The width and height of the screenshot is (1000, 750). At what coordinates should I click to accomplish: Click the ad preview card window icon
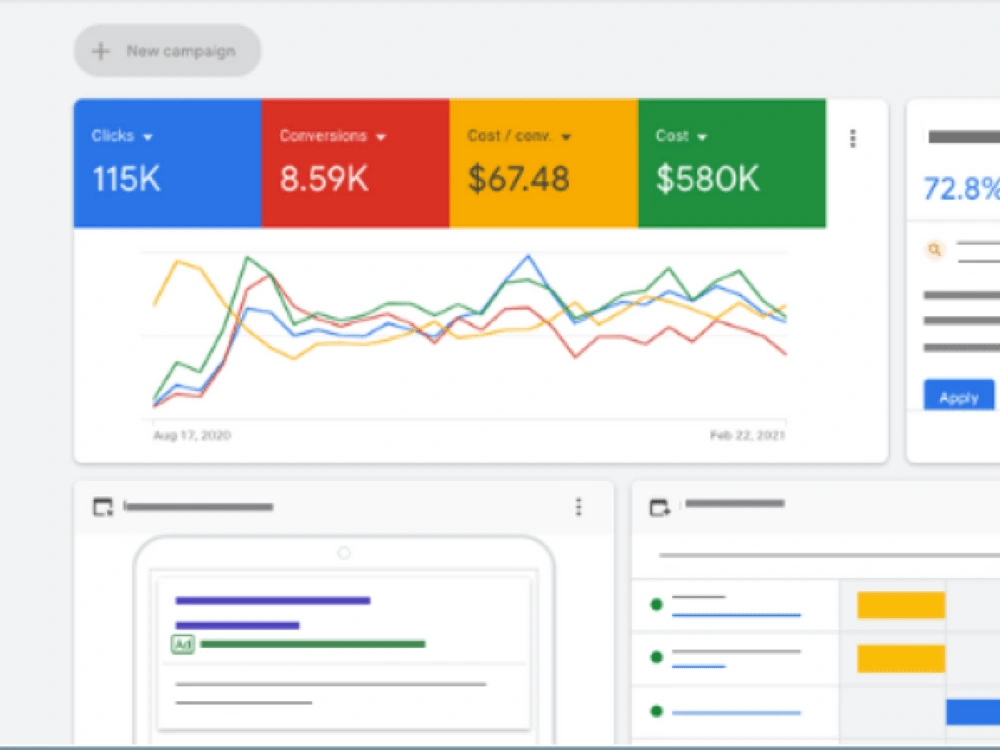tap(103, 507)
